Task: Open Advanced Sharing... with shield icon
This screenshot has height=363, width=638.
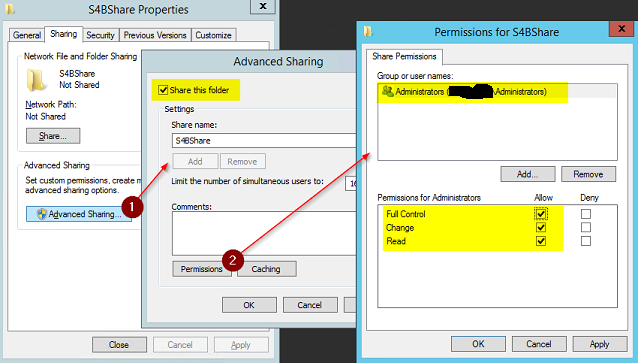Action: click(x=79, y=214)
